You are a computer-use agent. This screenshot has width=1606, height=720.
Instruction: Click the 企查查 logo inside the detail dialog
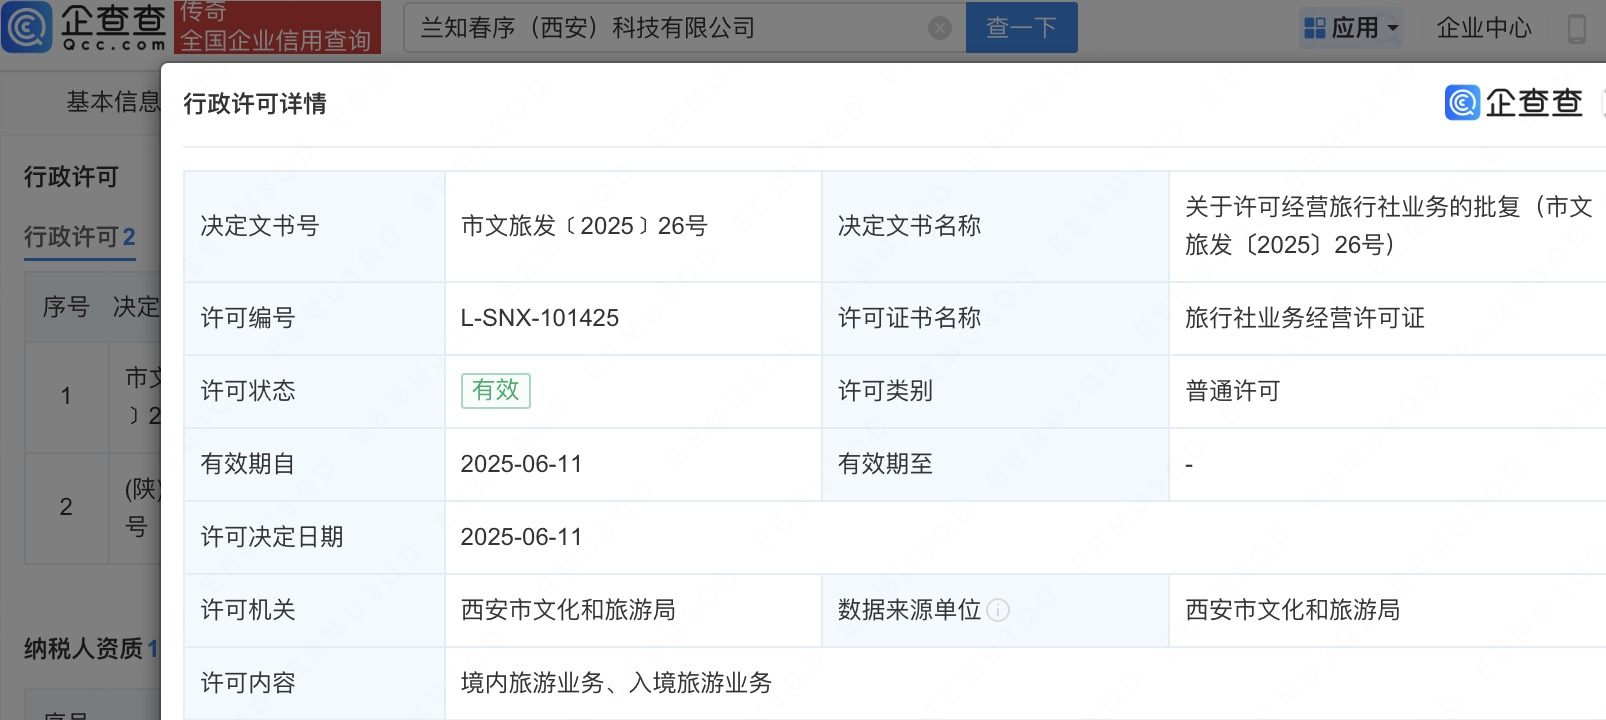(1514, 103)
